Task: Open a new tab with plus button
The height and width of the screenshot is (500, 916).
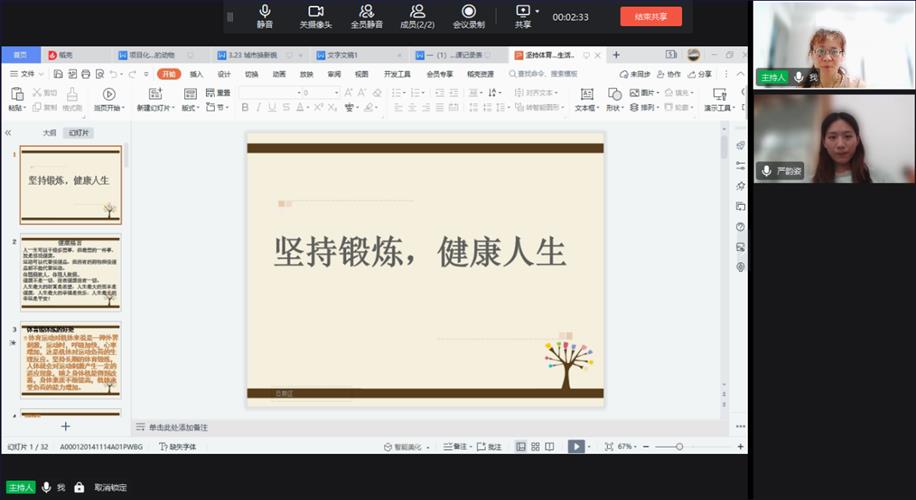Action: point(616,55)
